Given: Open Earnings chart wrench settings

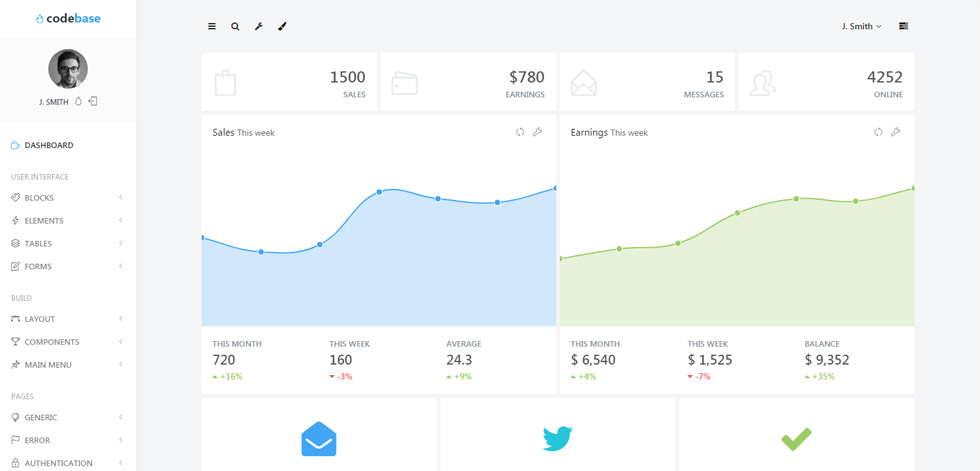Looking at the screenshot, I should click(x=896, y=132).
